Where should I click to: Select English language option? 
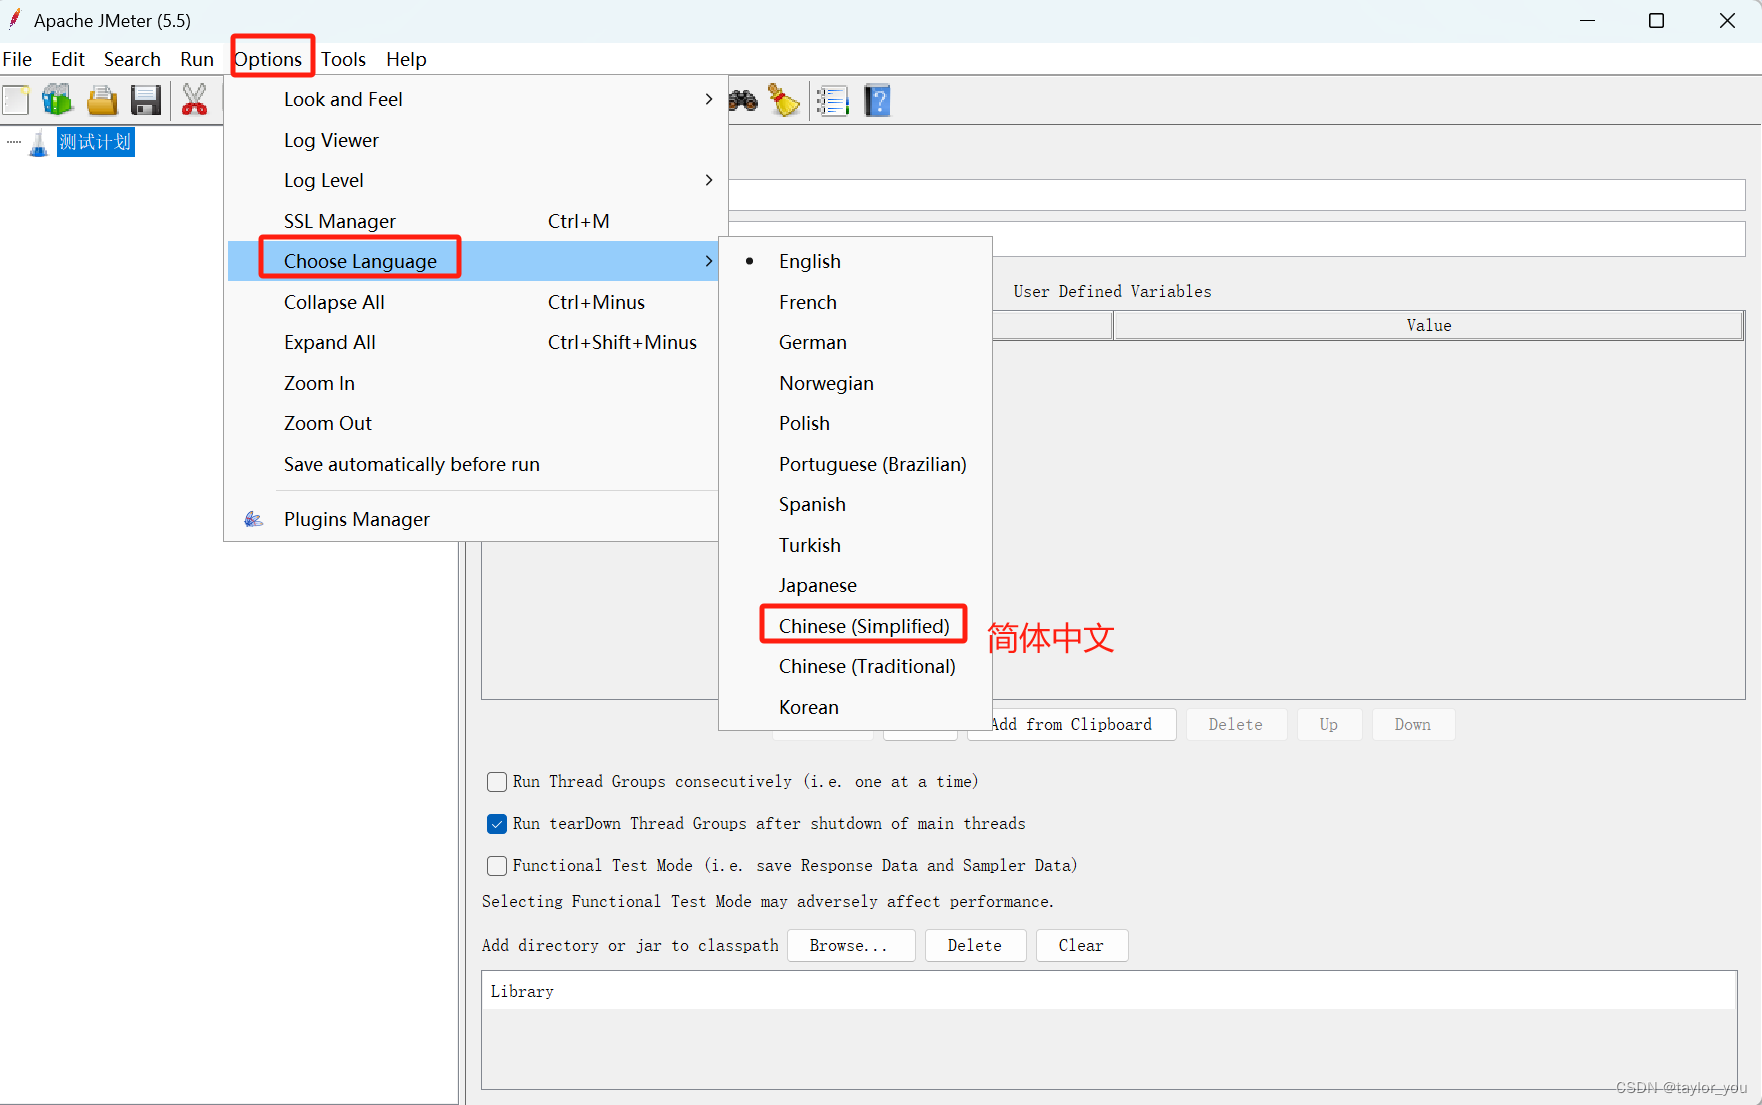tap(809, 261)
